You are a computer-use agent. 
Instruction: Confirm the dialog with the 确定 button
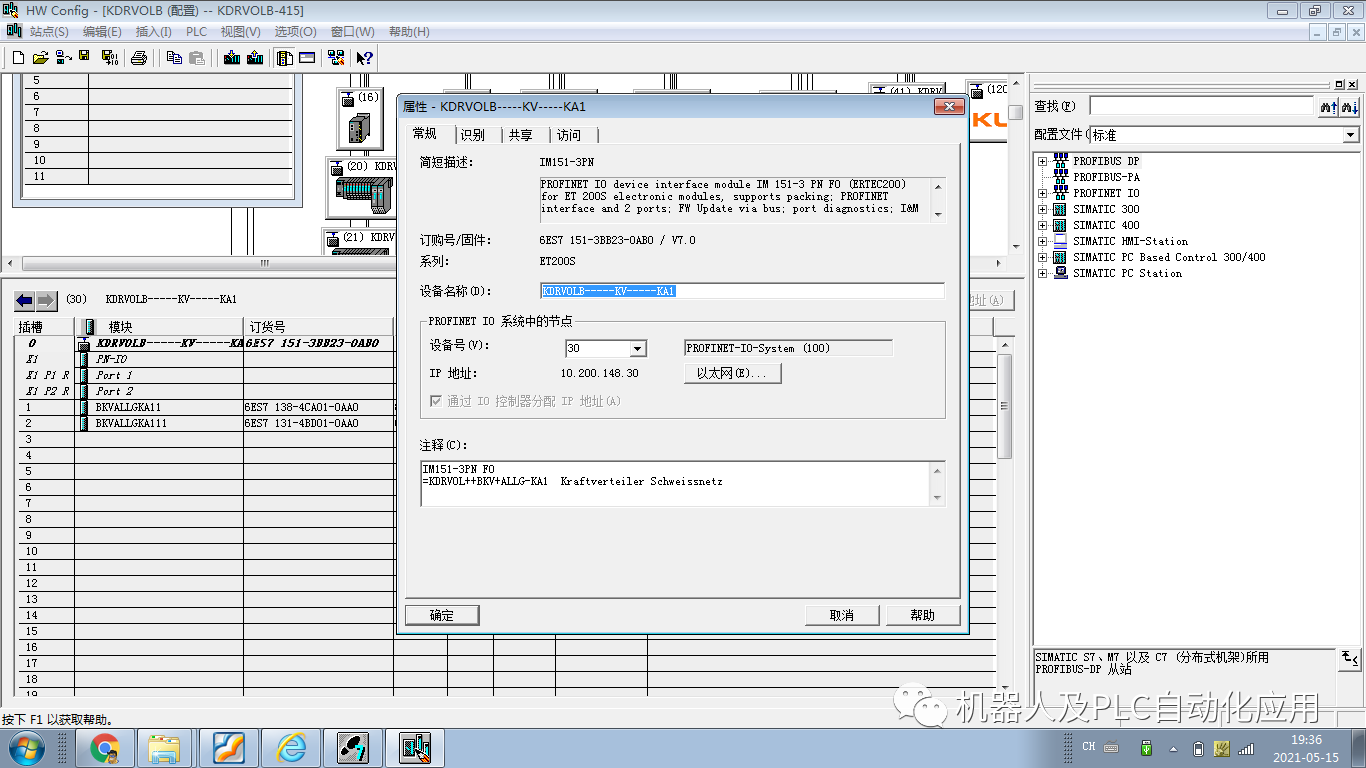pyautogui.click(x=441, y=615)
